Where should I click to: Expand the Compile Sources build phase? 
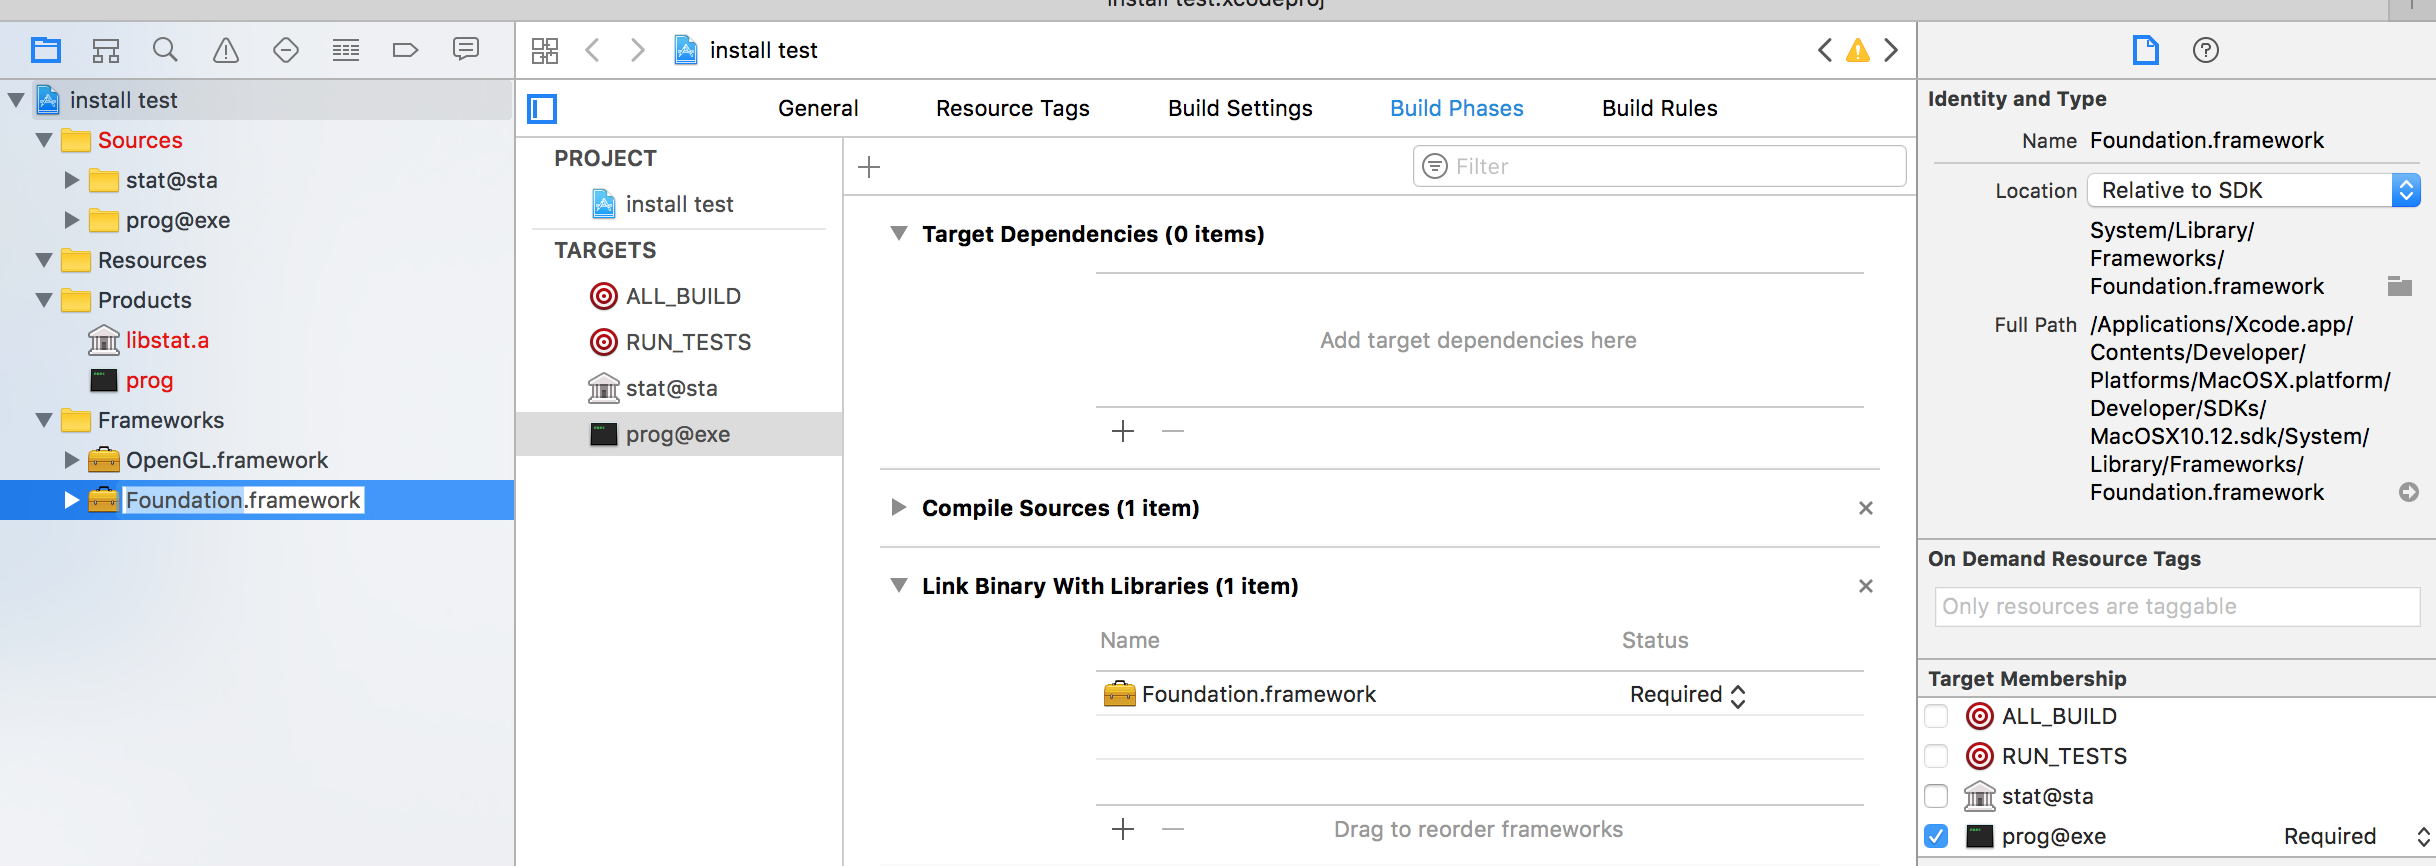coord(898,508)
